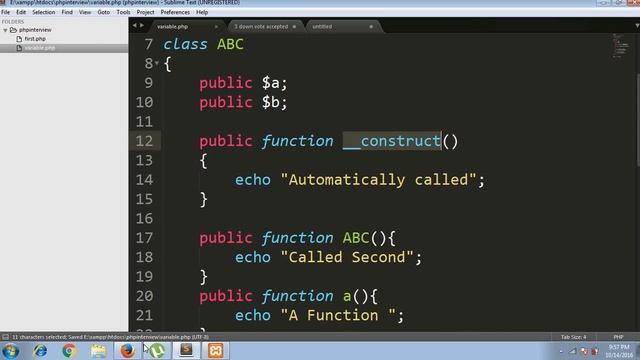Image resolution: width=640 pixels, height=360 pixels.
Task: Open the tab list dropdown arrow
Action: coord(637,26)
